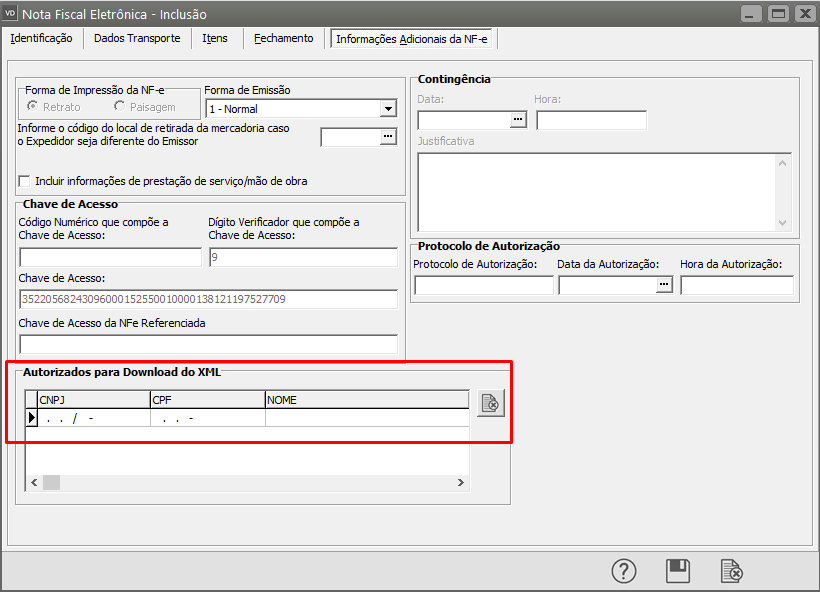The height and width of the screenshot is (592, 820).
Task: Open the Dados Transporte tab
Action: (x=137, y=38)
